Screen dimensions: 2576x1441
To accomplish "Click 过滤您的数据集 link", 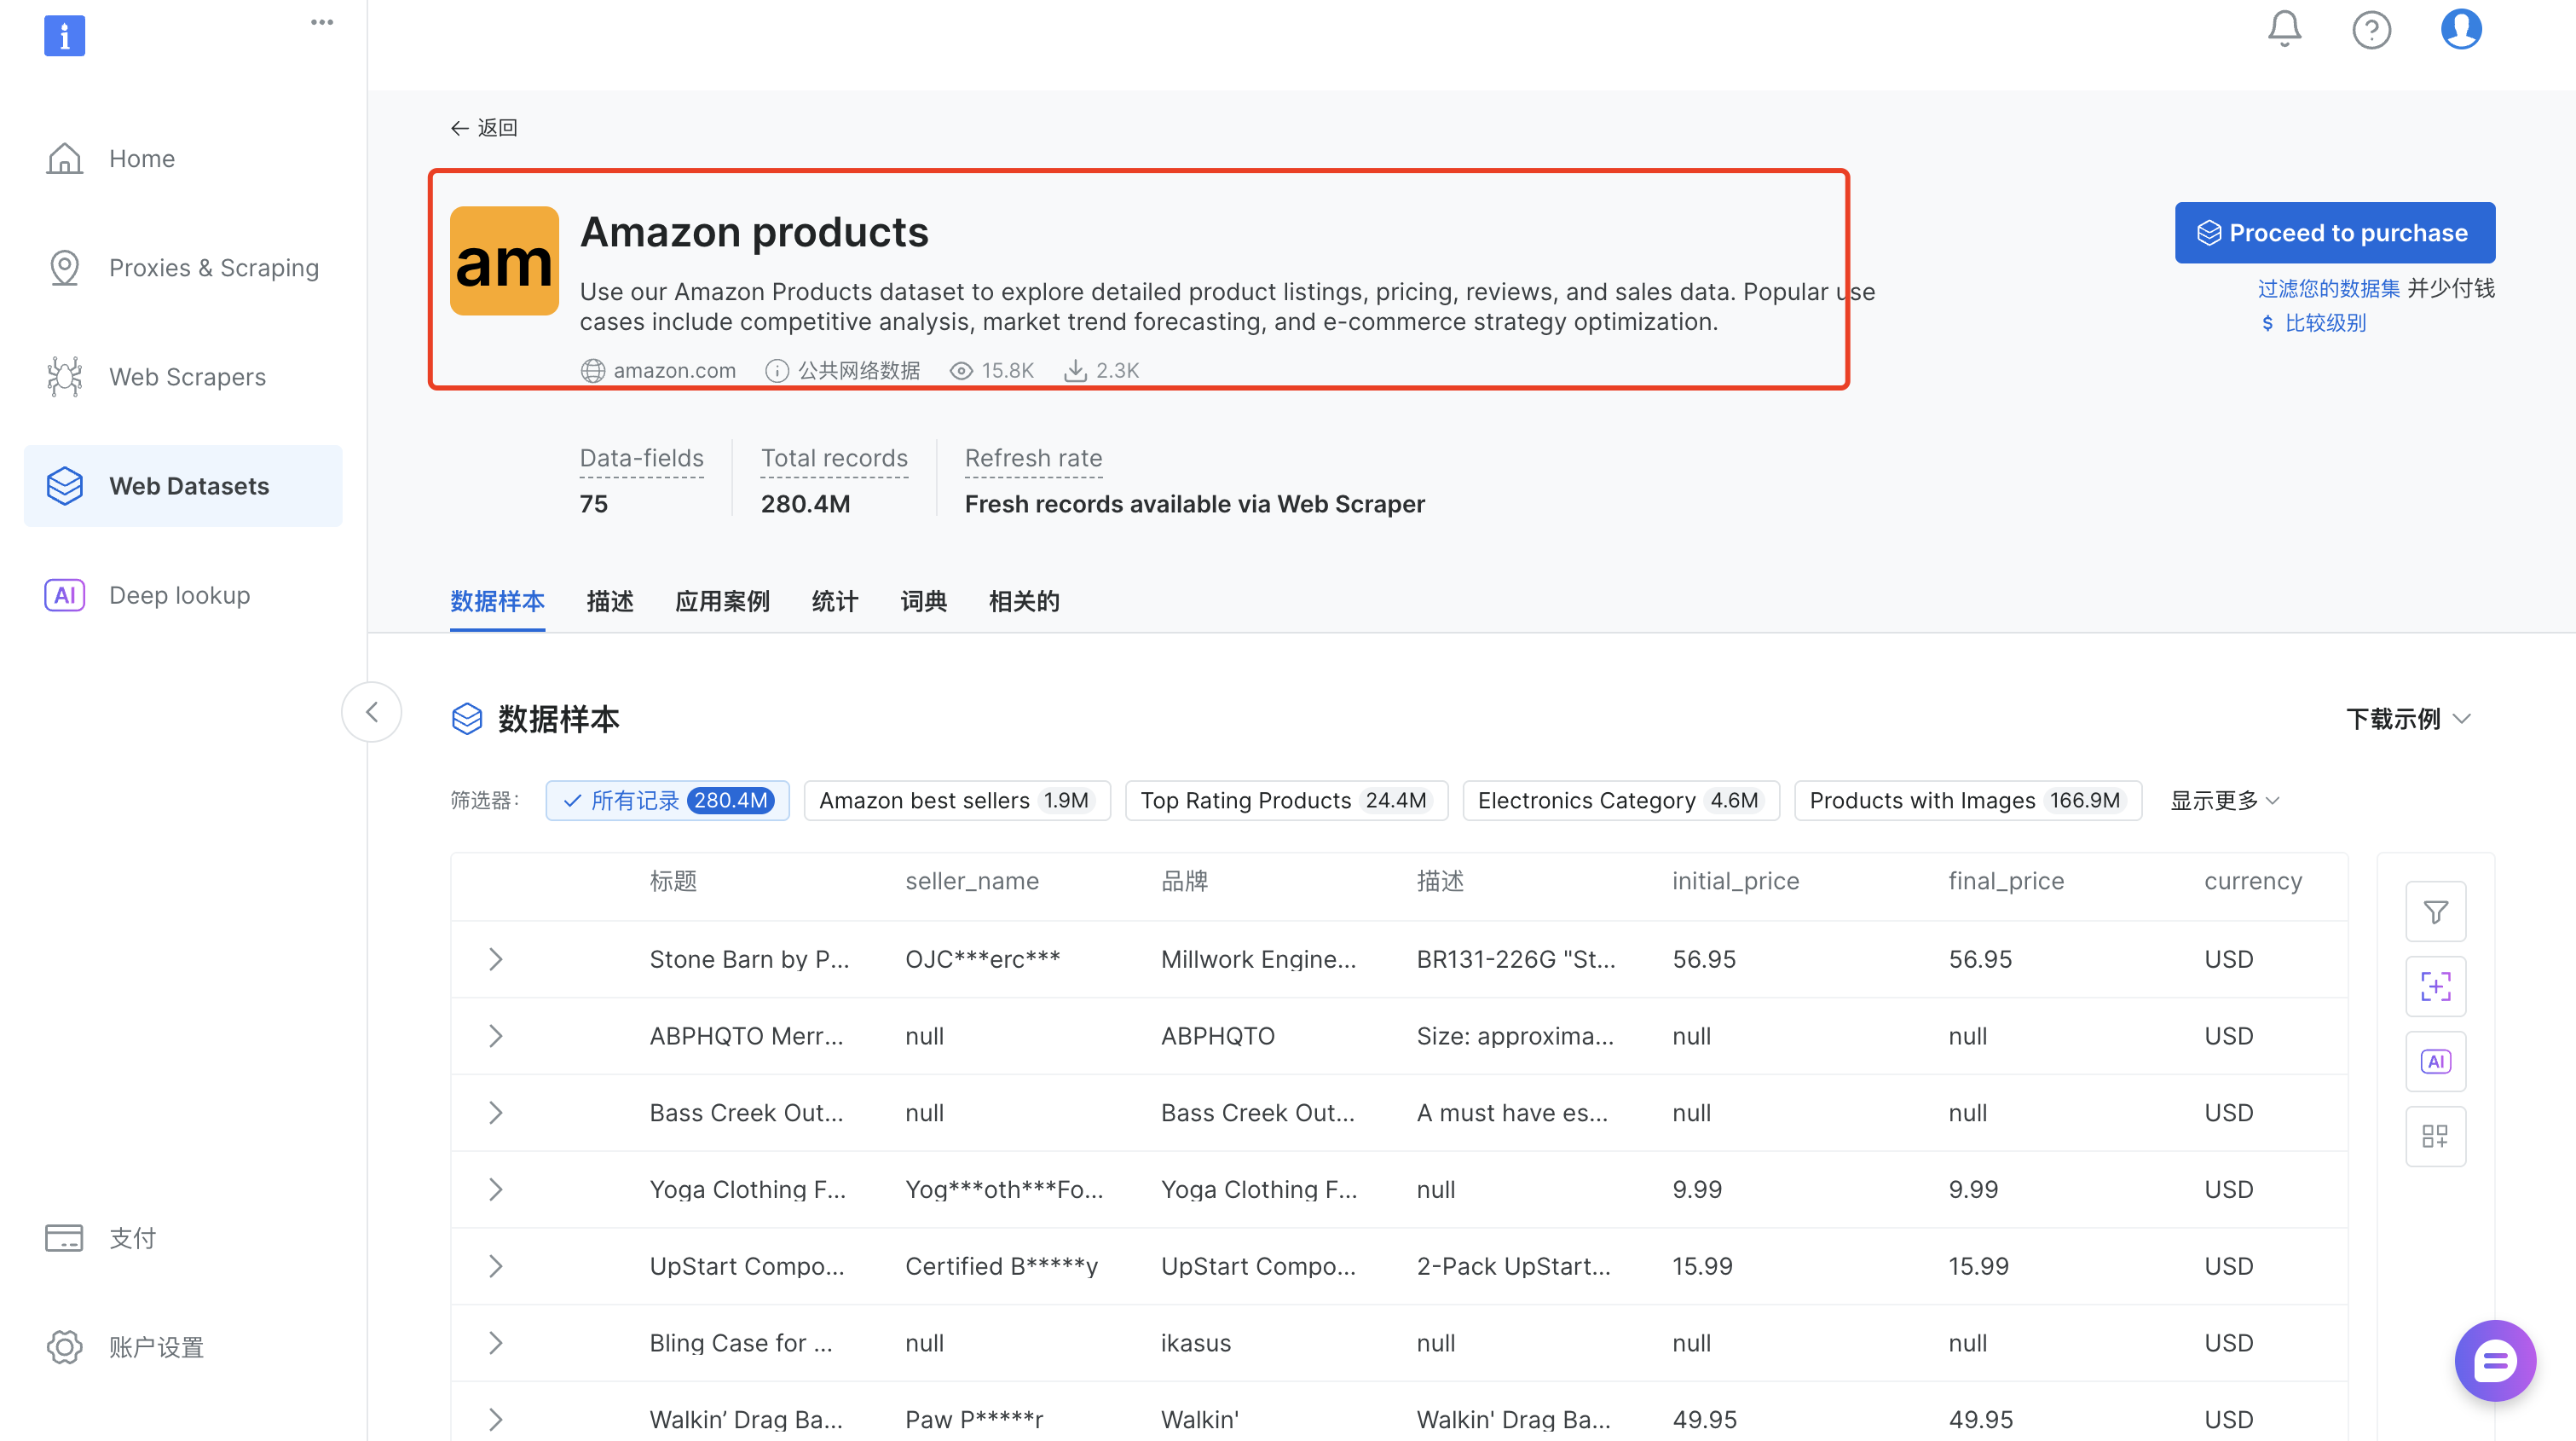I will click(2328, 288).
